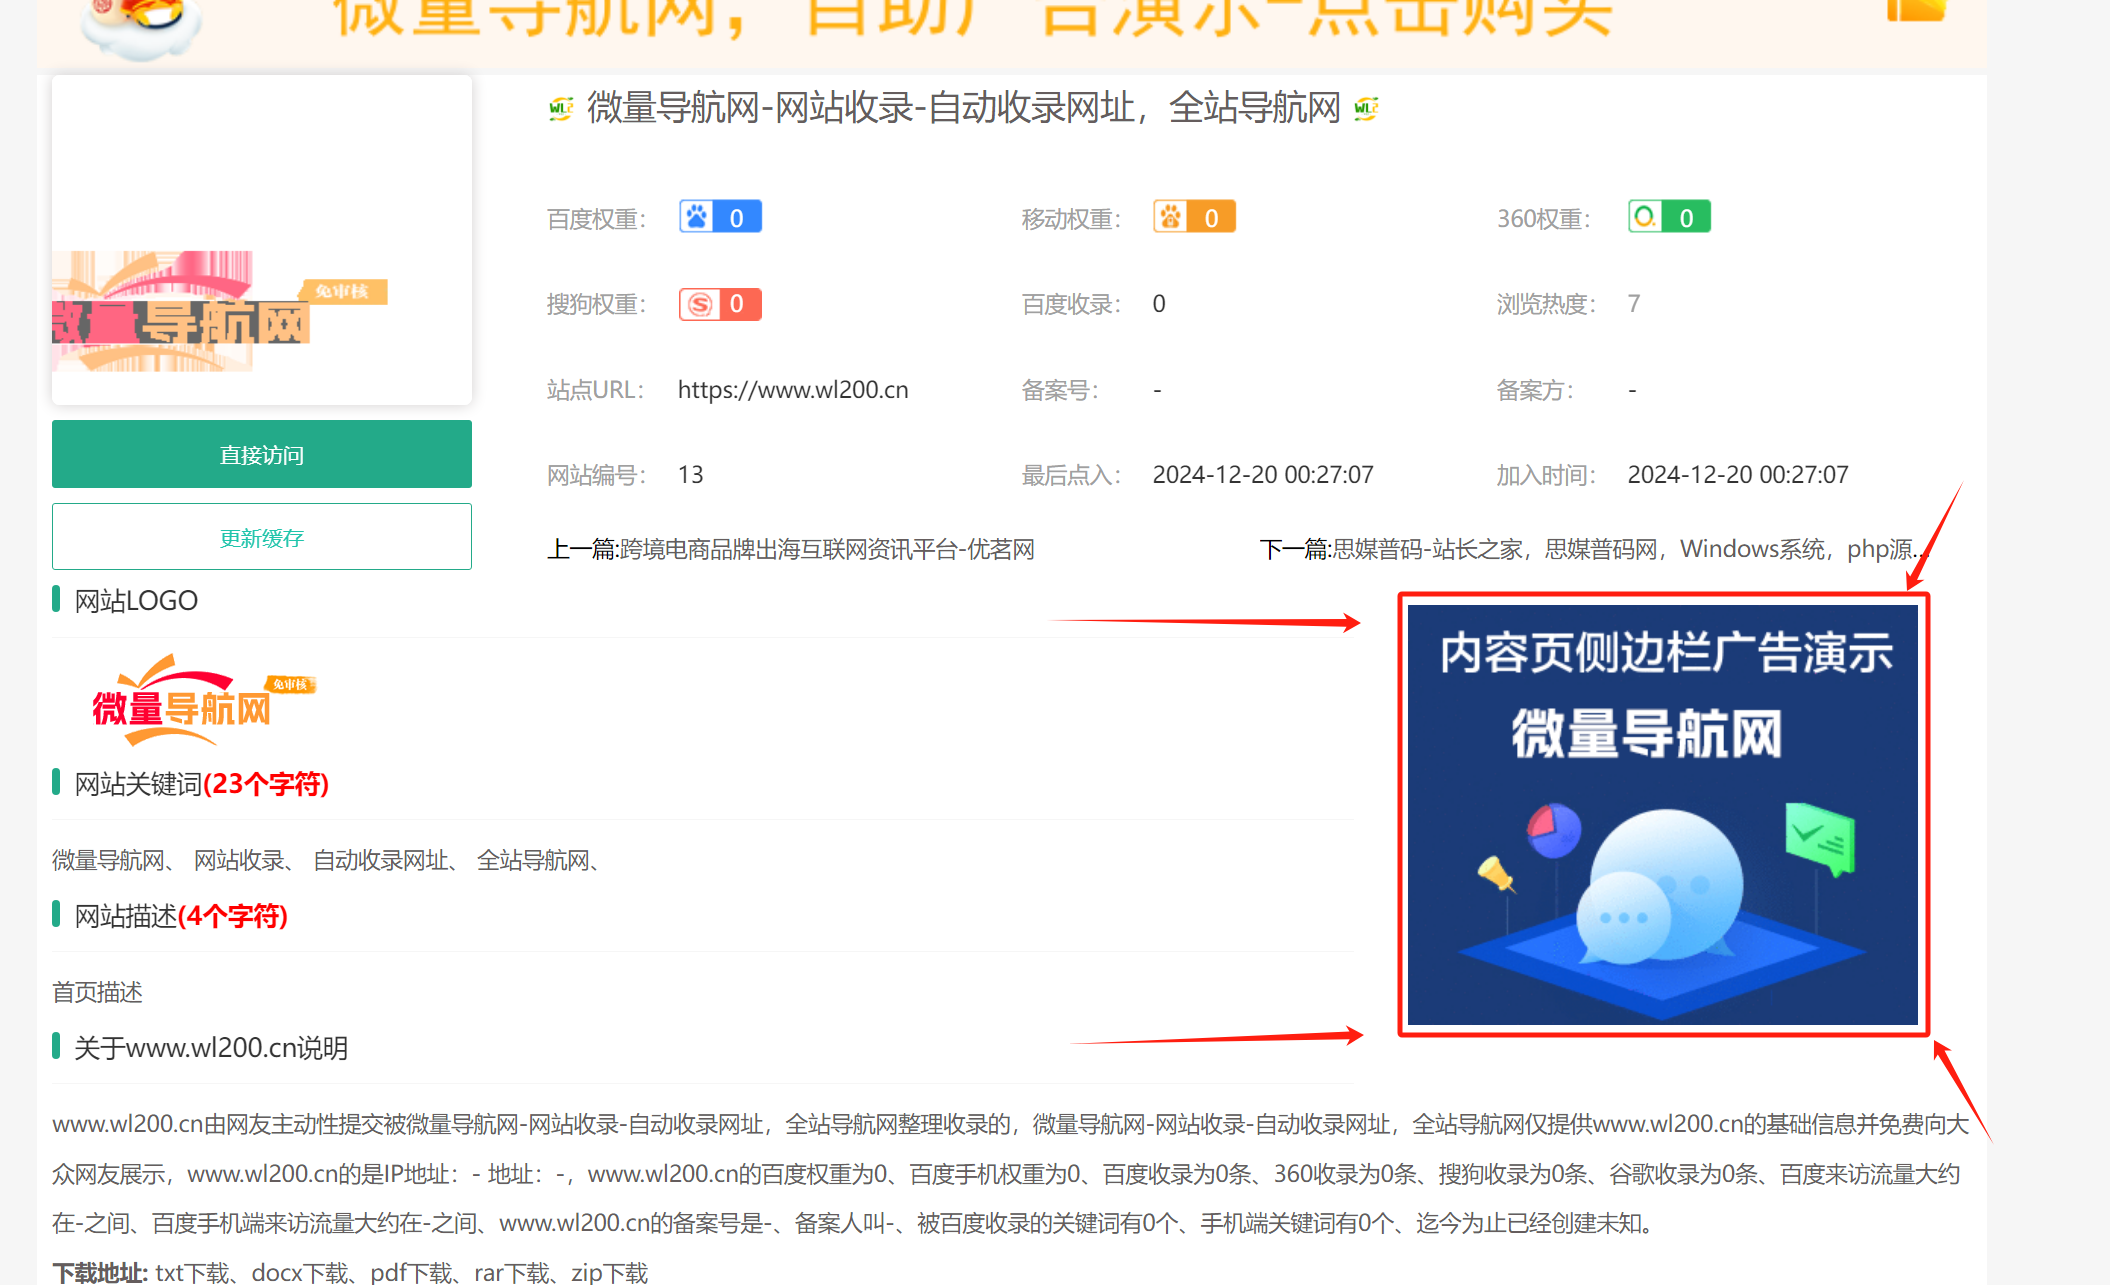The height and width of the screenshot is (1285, 2110).
Task: Click the 浏览热度 value 7
Action: pyautogui.click(x=1634, y=303)
